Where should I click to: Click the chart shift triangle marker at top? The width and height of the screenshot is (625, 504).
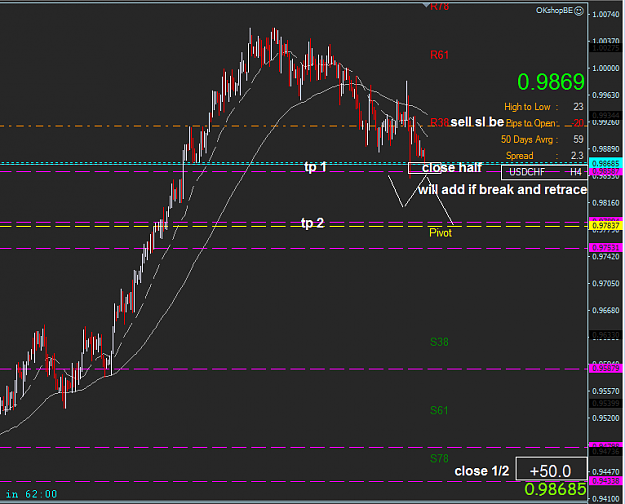pyautogui.click(x=426, y=5)
